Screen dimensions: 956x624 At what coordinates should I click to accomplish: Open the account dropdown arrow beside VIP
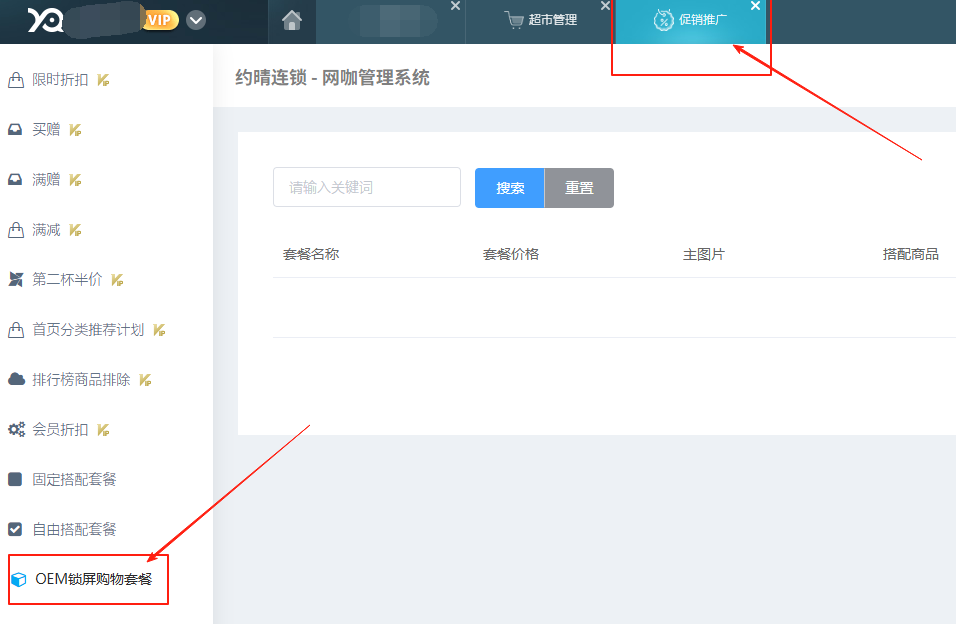pos(196,21)
